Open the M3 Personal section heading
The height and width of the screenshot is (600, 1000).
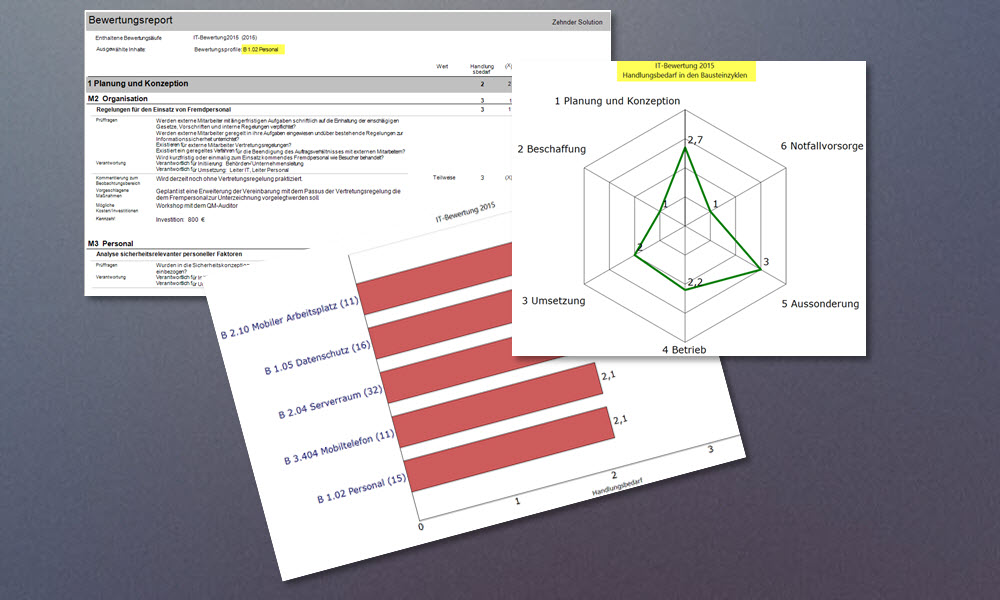[110, 243]
